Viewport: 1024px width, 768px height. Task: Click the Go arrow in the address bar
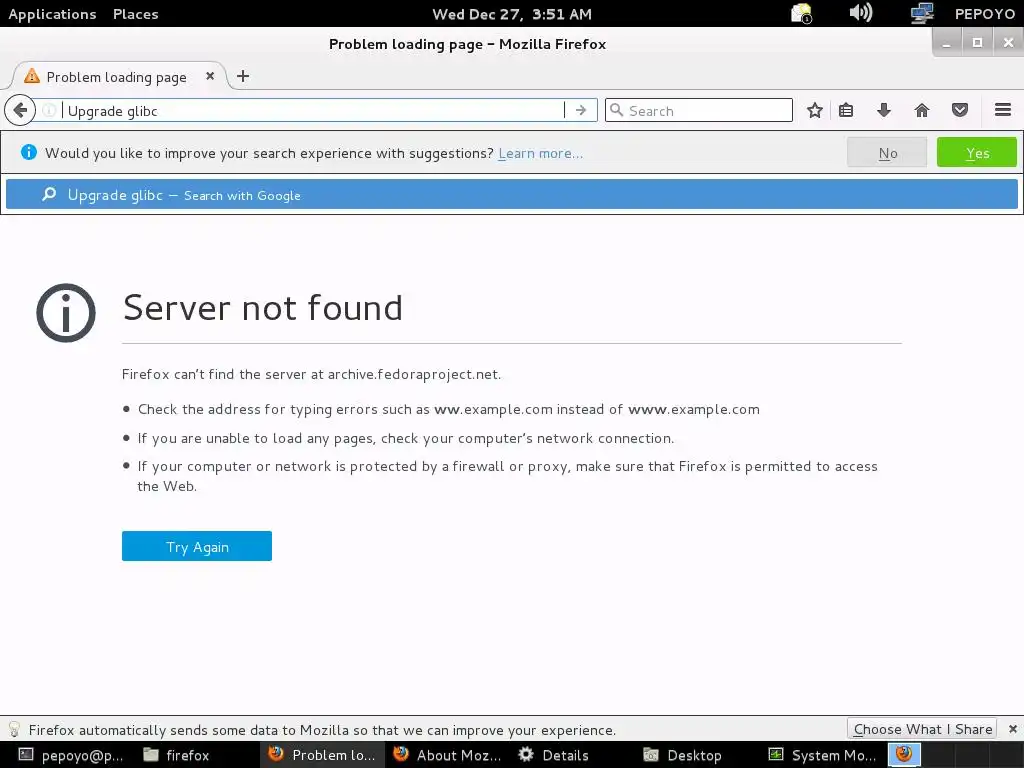pyautogui.click(x=581, y=110)
